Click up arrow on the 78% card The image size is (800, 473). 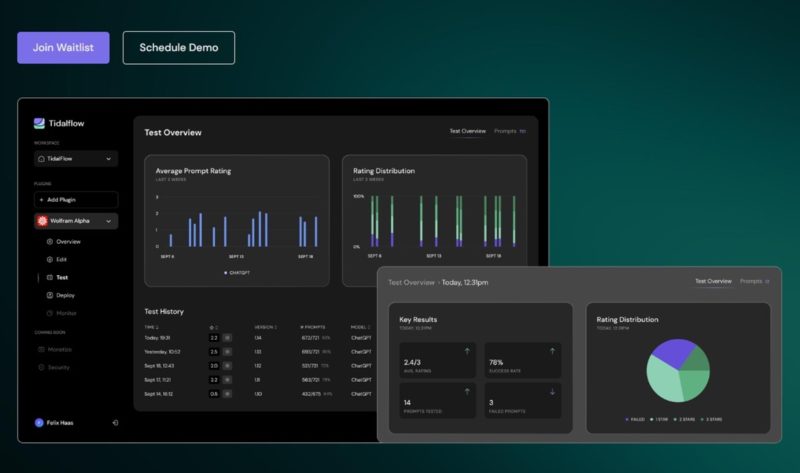click(552, 351)
